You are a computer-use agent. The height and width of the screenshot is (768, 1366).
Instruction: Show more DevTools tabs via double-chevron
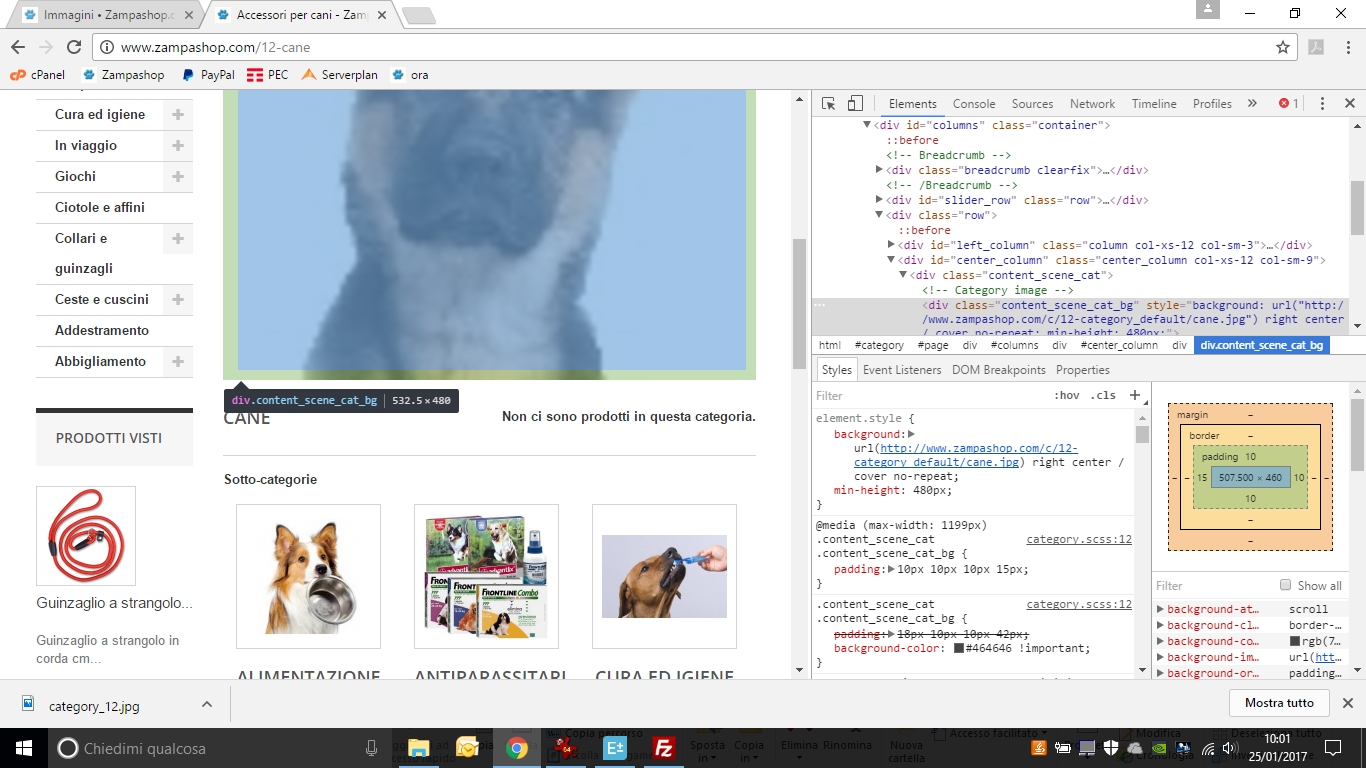(1252, 104)
